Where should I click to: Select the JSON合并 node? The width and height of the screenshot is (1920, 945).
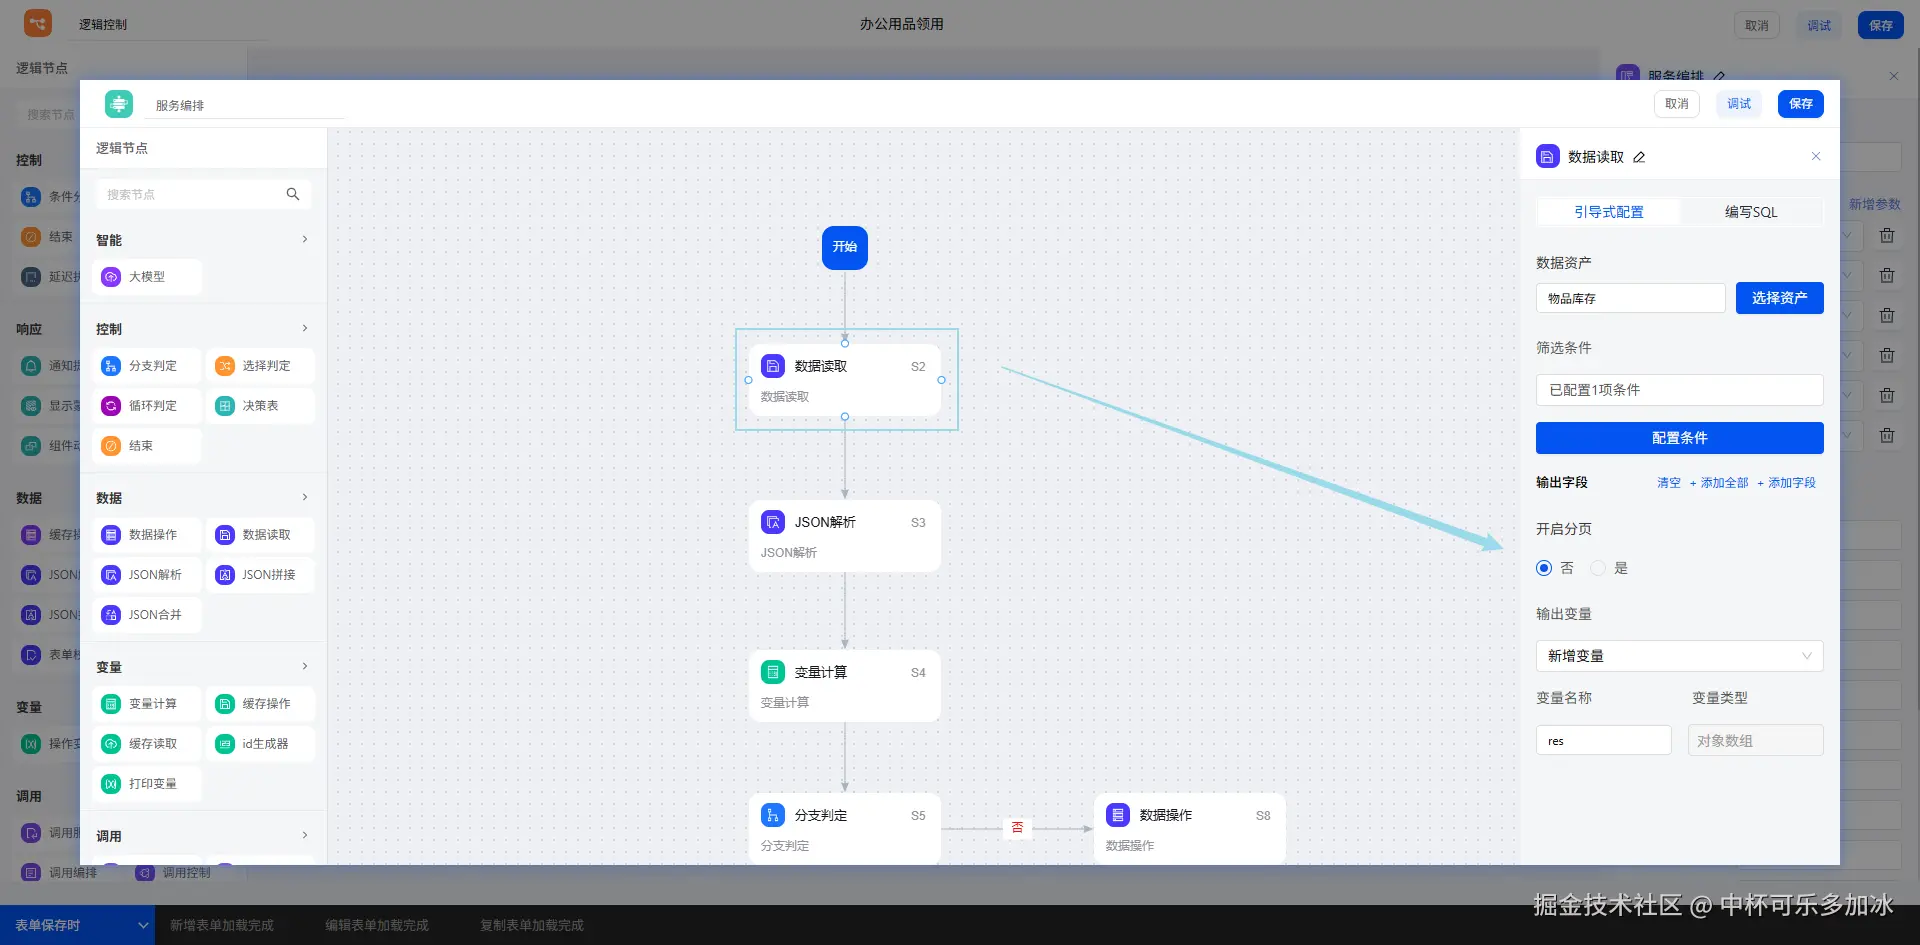147,615
